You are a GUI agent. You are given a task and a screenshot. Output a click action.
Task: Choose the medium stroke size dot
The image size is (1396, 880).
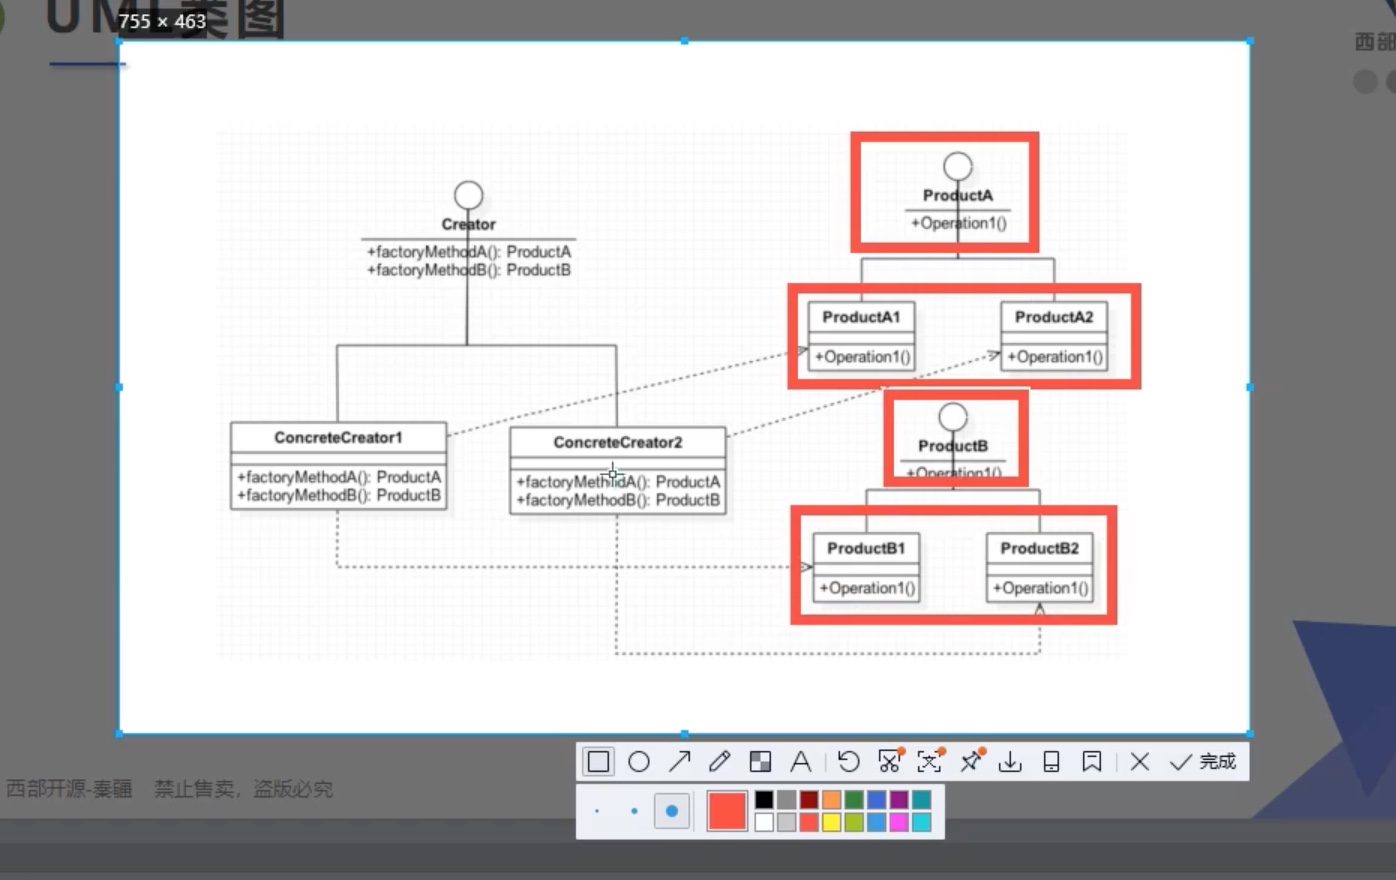tap(634, 811)
